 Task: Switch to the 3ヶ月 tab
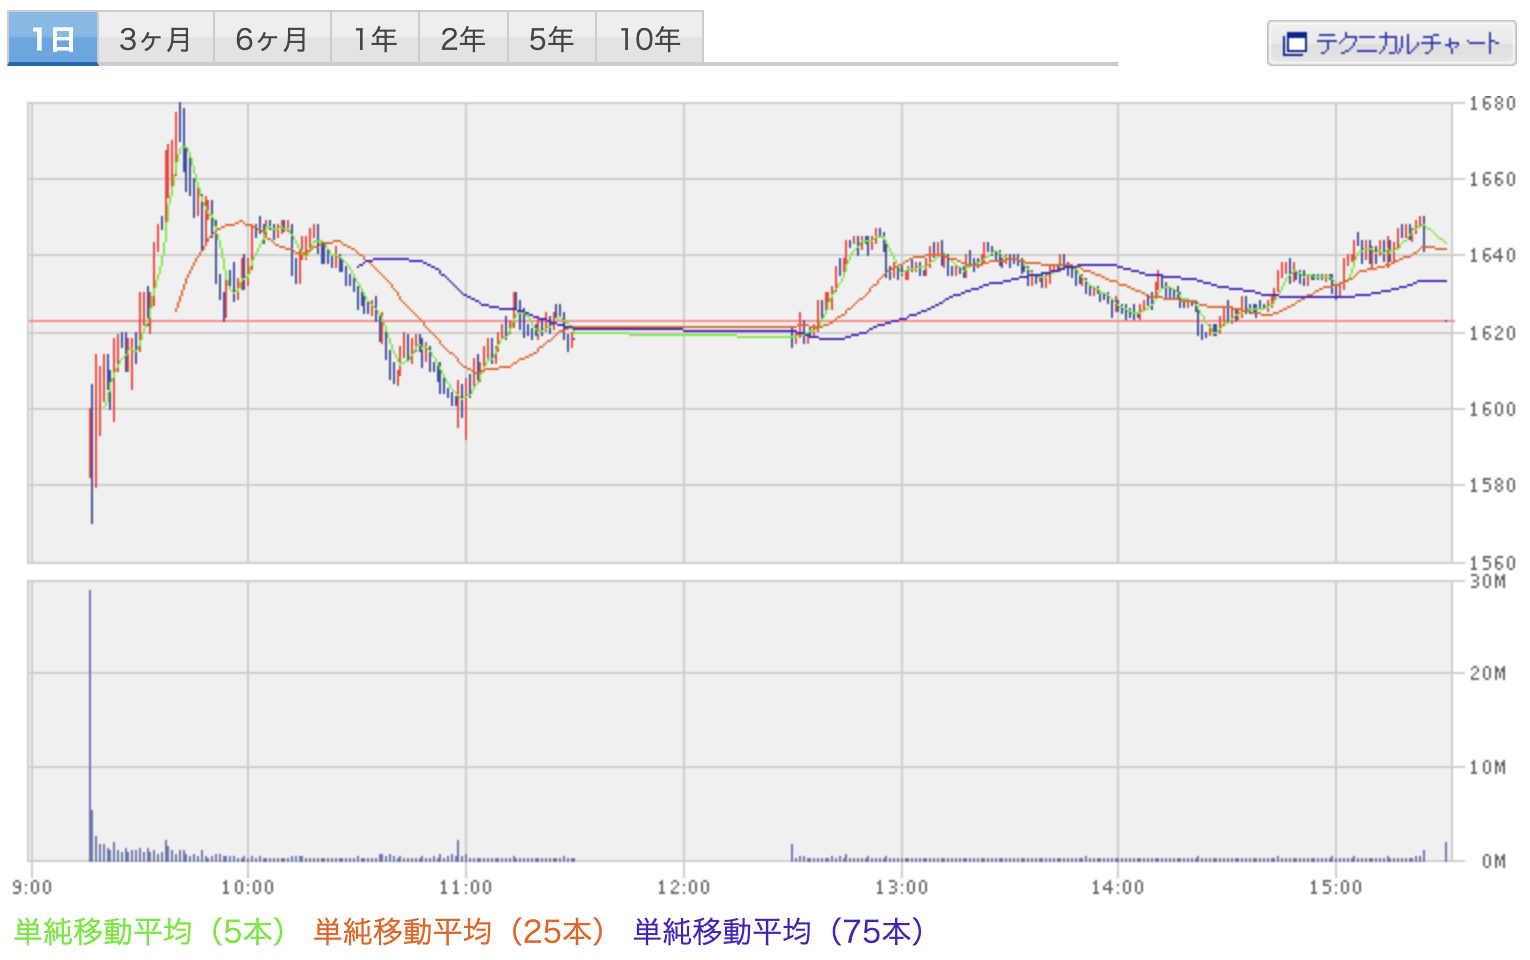point(156,39)
